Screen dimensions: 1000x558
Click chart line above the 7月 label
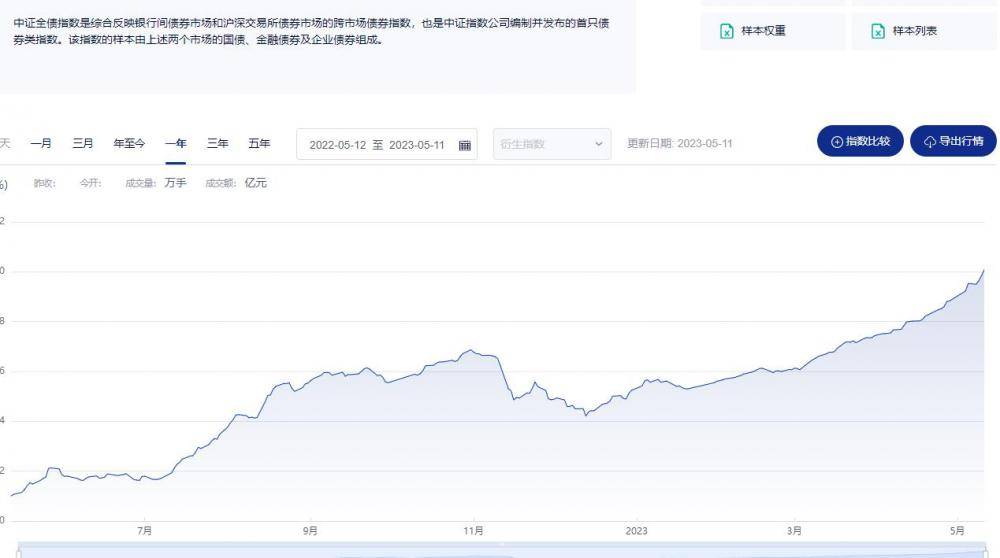coord(145,479)
